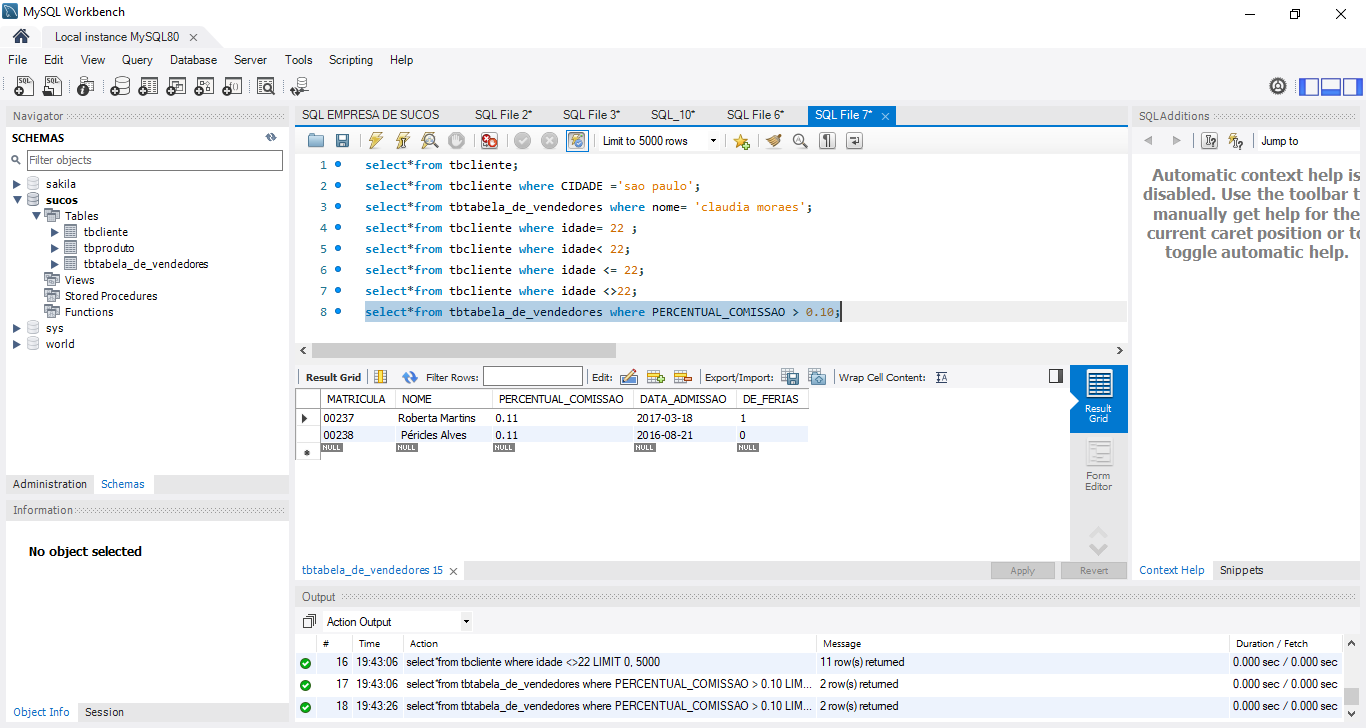Toggle the left sidebar panel visibility
The height and width of the screenshot is (728, 1366).
click(x=1309, y=87)
